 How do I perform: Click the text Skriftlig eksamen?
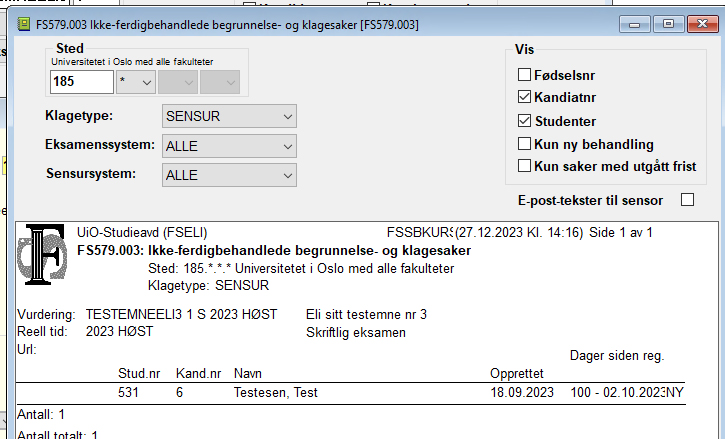(356, 333)
